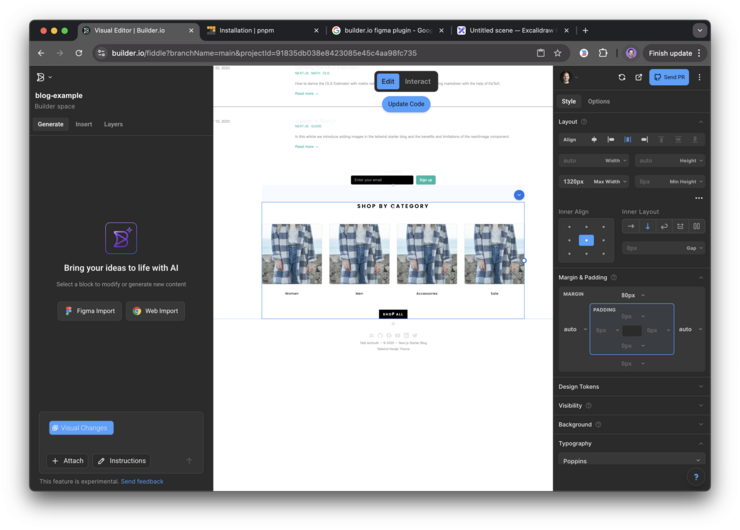
Task: Set inner layout to horizontal row arrow
Action: tap(631, 227)
